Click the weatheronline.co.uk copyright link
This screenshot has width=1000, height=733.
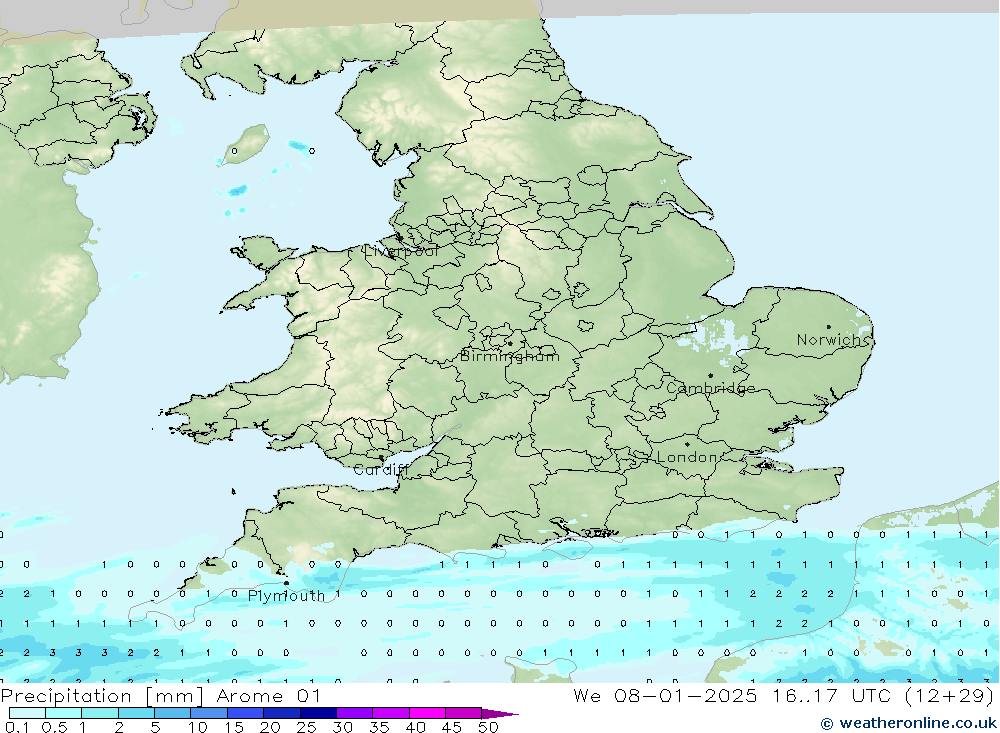click(909, 723)
